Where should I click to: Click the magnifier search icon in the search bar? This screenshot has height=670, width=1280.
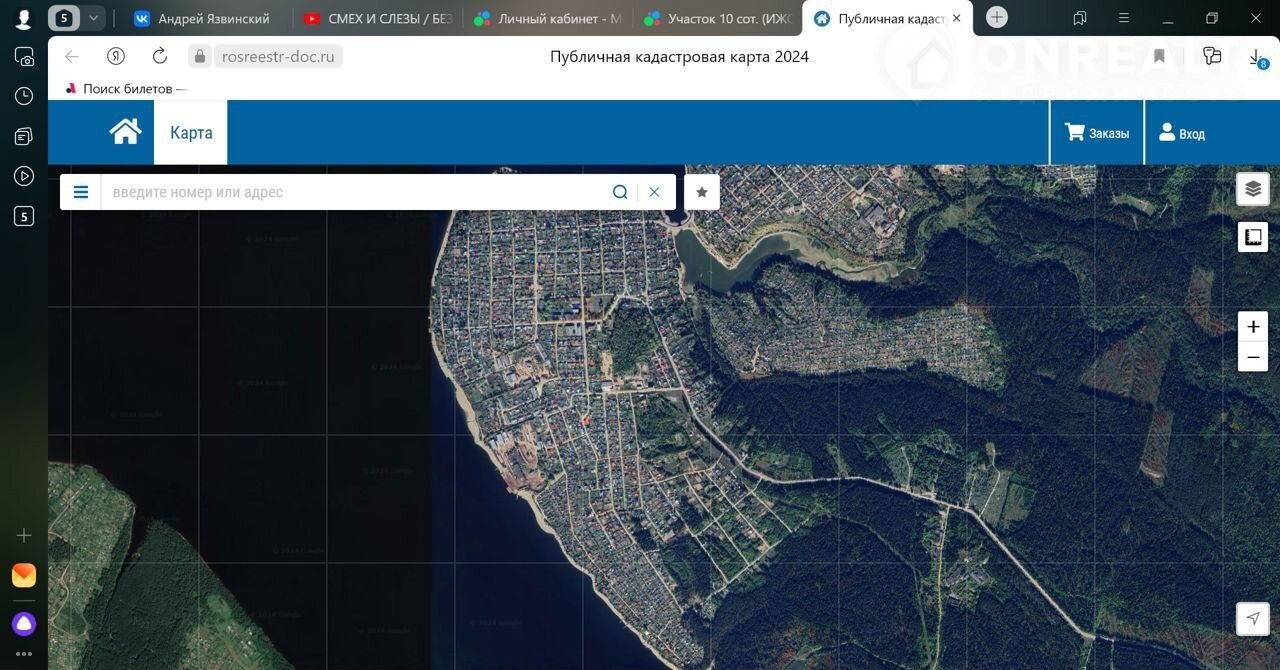[x=620, y=192]
